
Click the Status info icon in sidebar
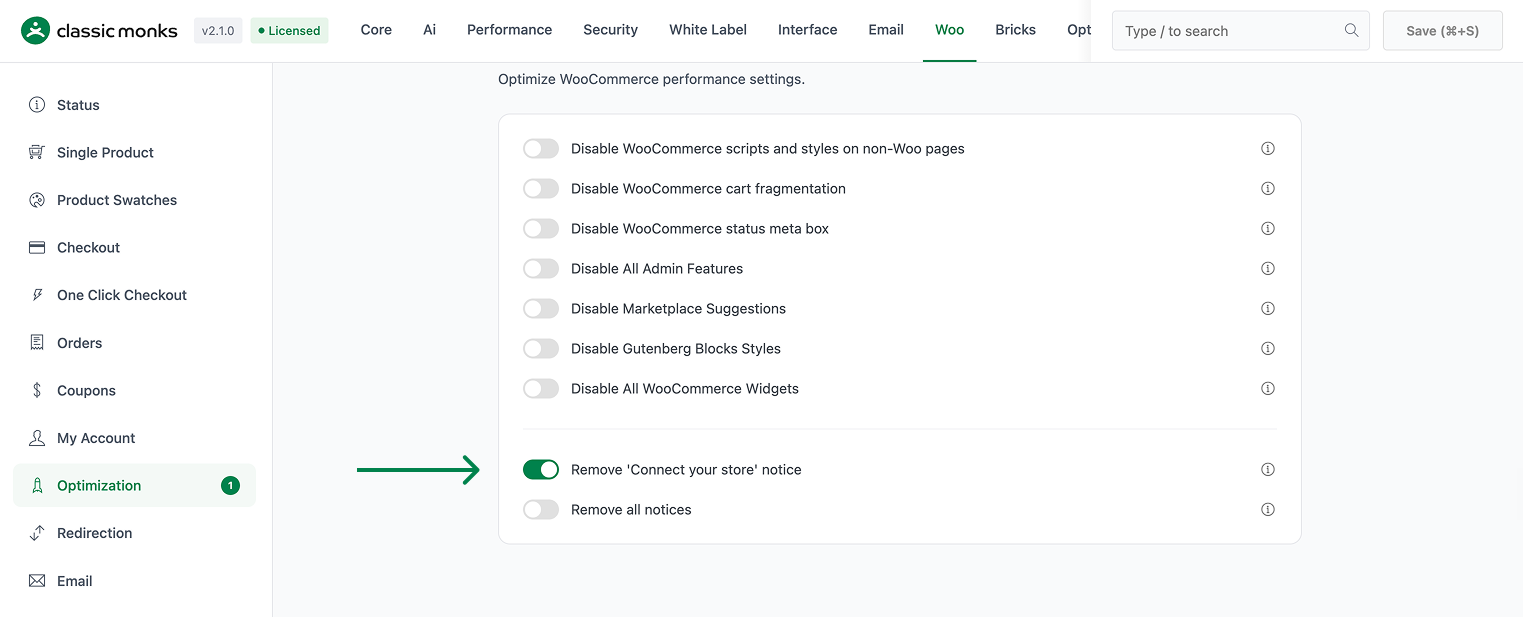coord(37,105)
